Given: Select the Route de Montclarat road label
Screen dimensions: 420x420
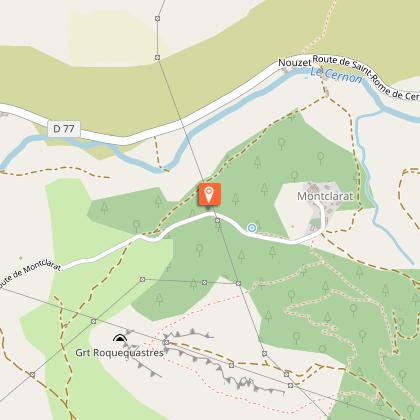Looking at the screenshot, I should [x=30, y=273].
